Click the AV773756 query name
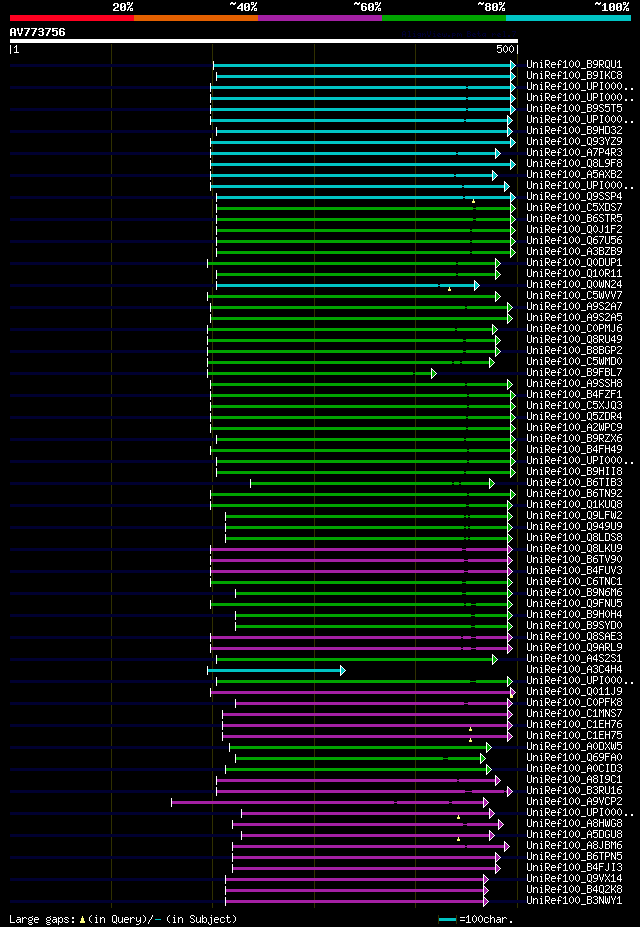Viewport: 640px width, 927px height. (37, 32)
